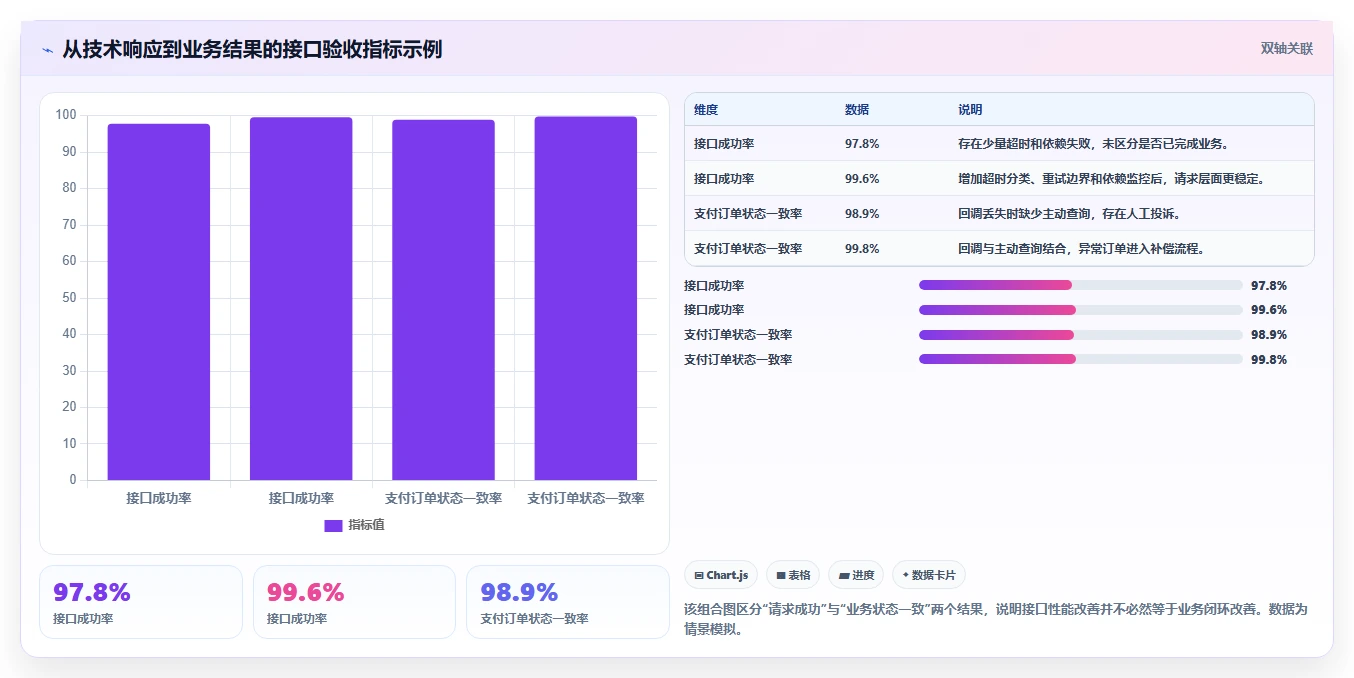Click the progress bar showing 98.9%
This screenshot has width=1354, height=678.
[x=1081, y=335]
